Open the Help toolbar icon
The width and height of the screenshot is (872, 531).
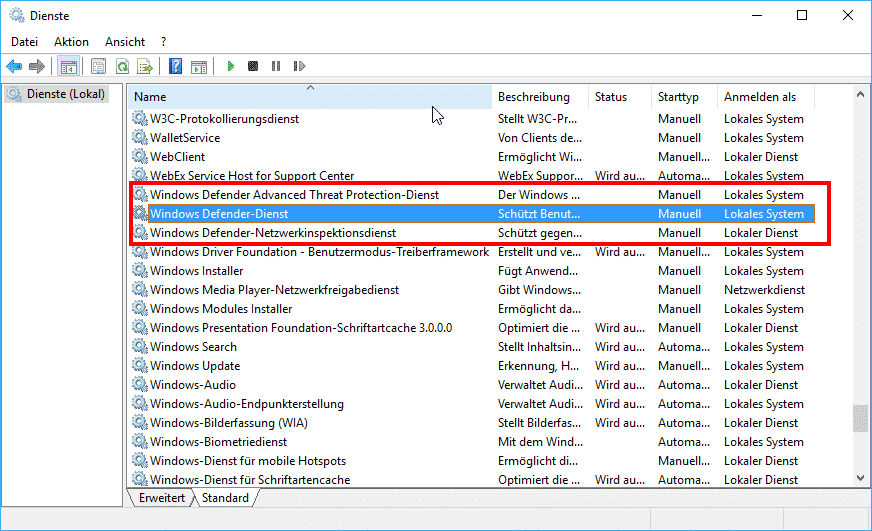click(x=176, y=67)
